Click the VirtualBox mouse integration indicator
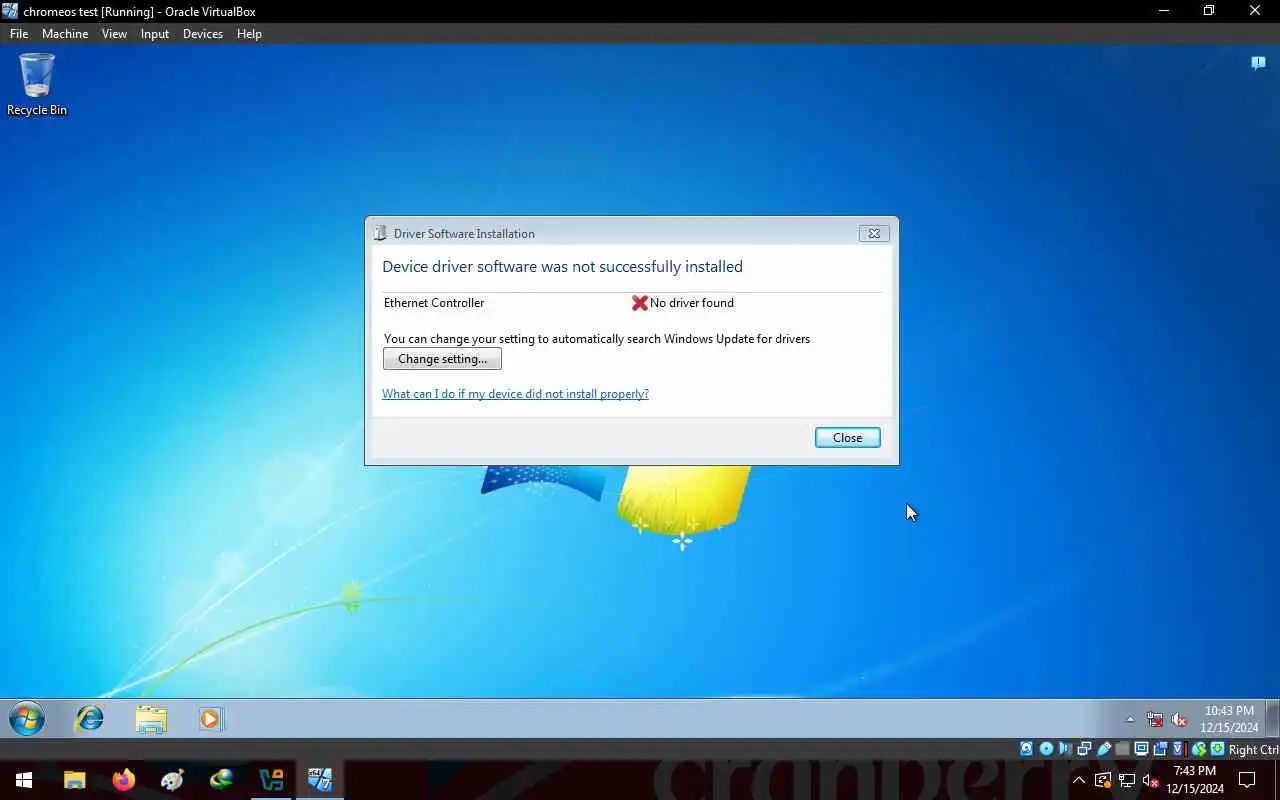Screen dimensions: 1280x800 point(1199,749)
